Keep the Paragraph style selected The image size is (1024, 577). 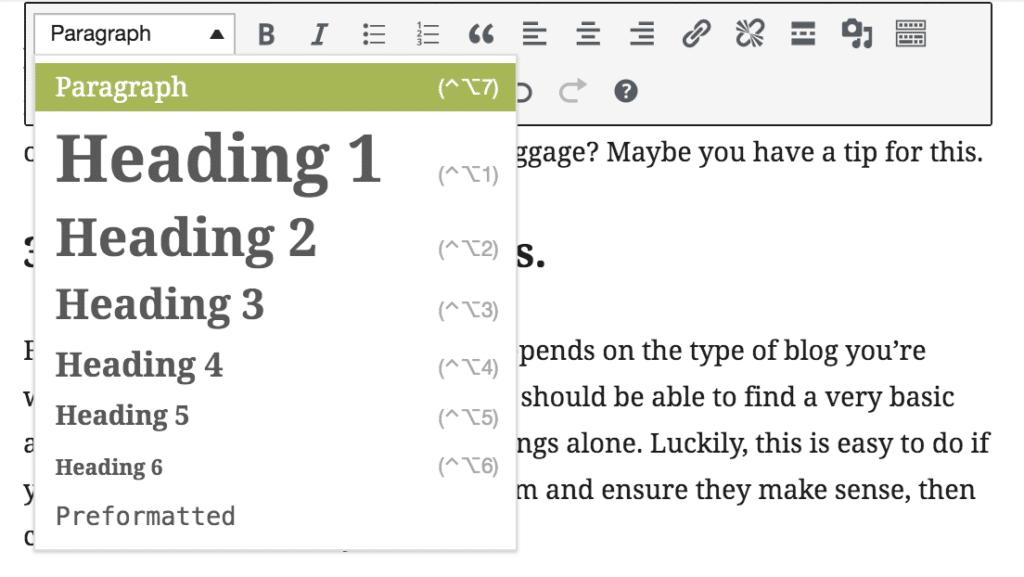click(x=121, y=87)
